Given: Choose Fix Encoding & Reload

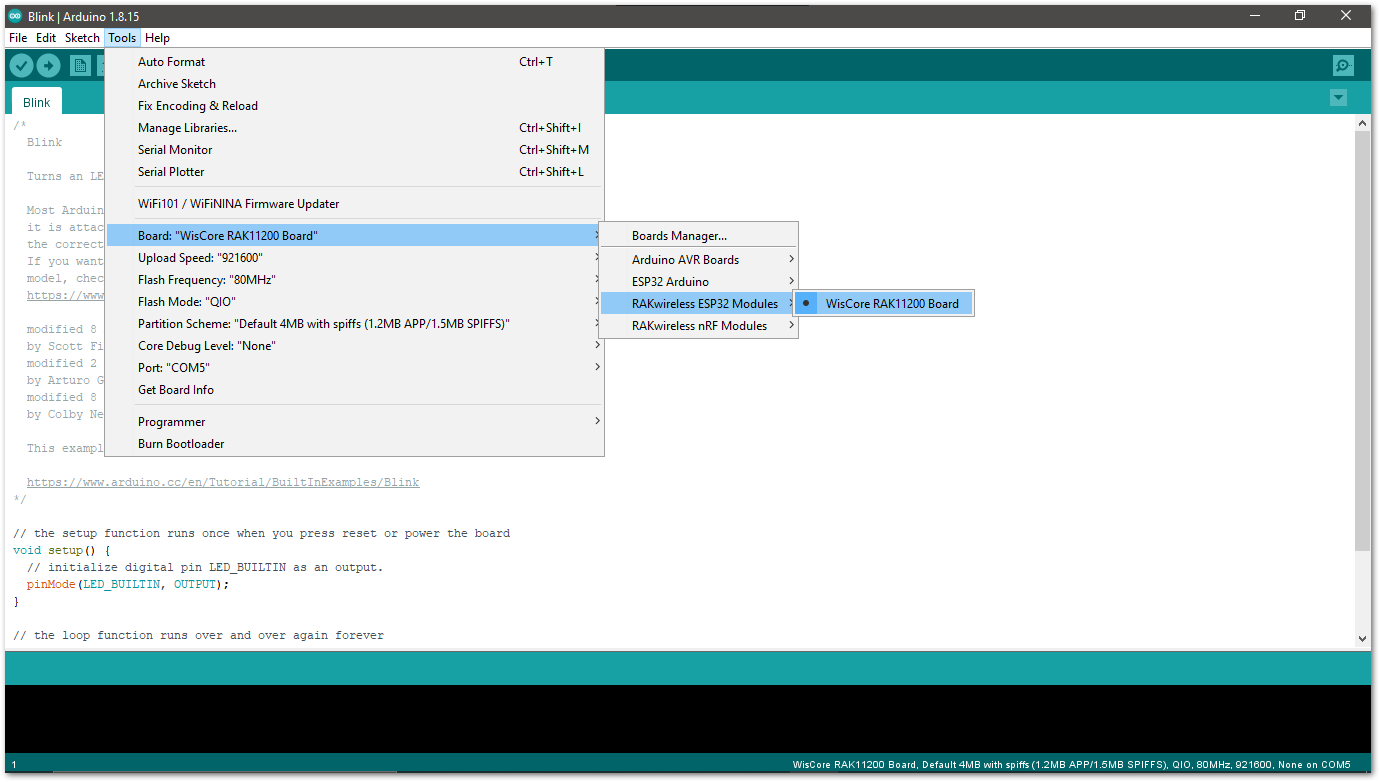Looking at the screenshot, I should 354,106.
